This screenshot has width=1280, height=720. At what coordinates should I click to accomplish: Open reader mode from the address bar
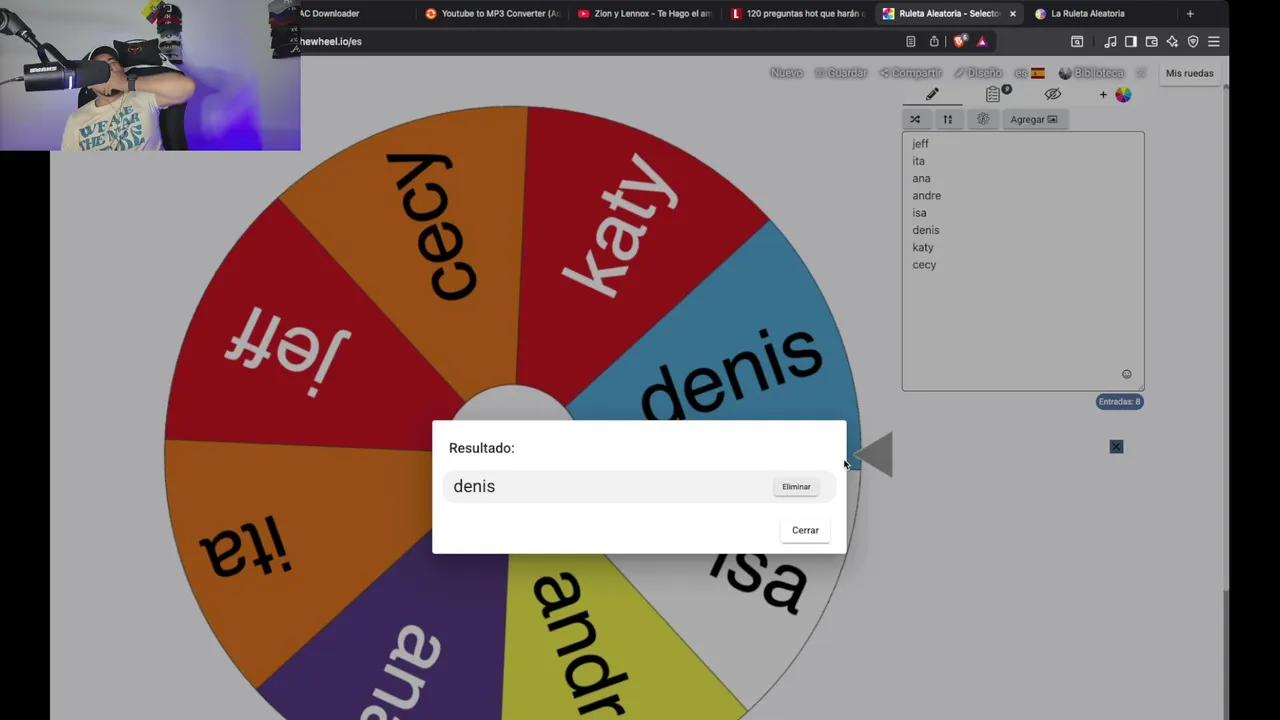[x=910, y=42]
